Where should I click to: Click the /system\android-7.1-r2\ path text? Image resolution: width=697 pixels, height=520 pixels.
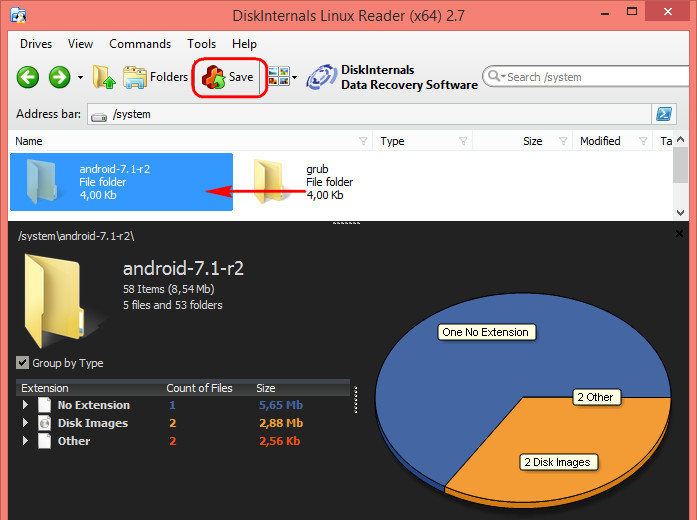[76, 236]
